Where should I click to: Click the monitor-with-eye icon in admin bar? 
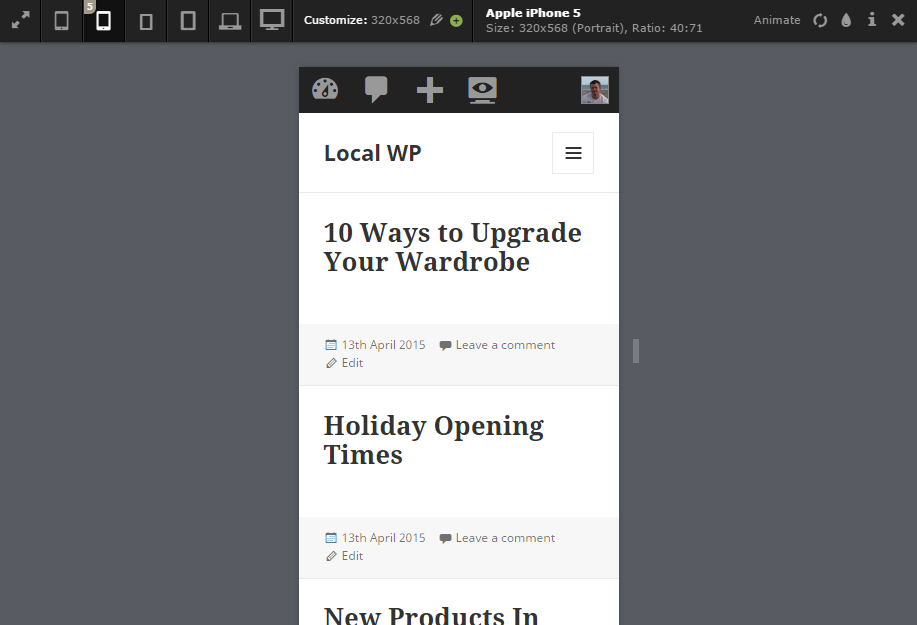coord(482,90)
